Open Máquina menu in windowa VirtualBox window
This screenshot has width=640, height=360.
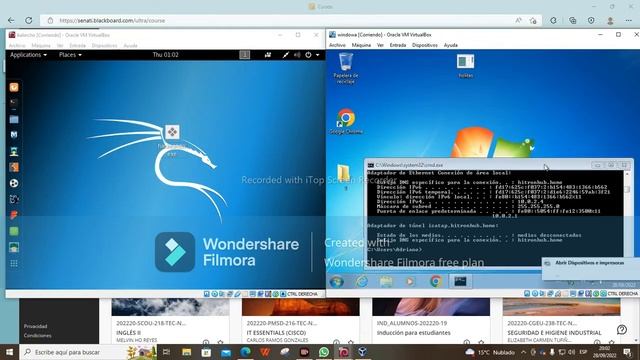tap(361, 45)
